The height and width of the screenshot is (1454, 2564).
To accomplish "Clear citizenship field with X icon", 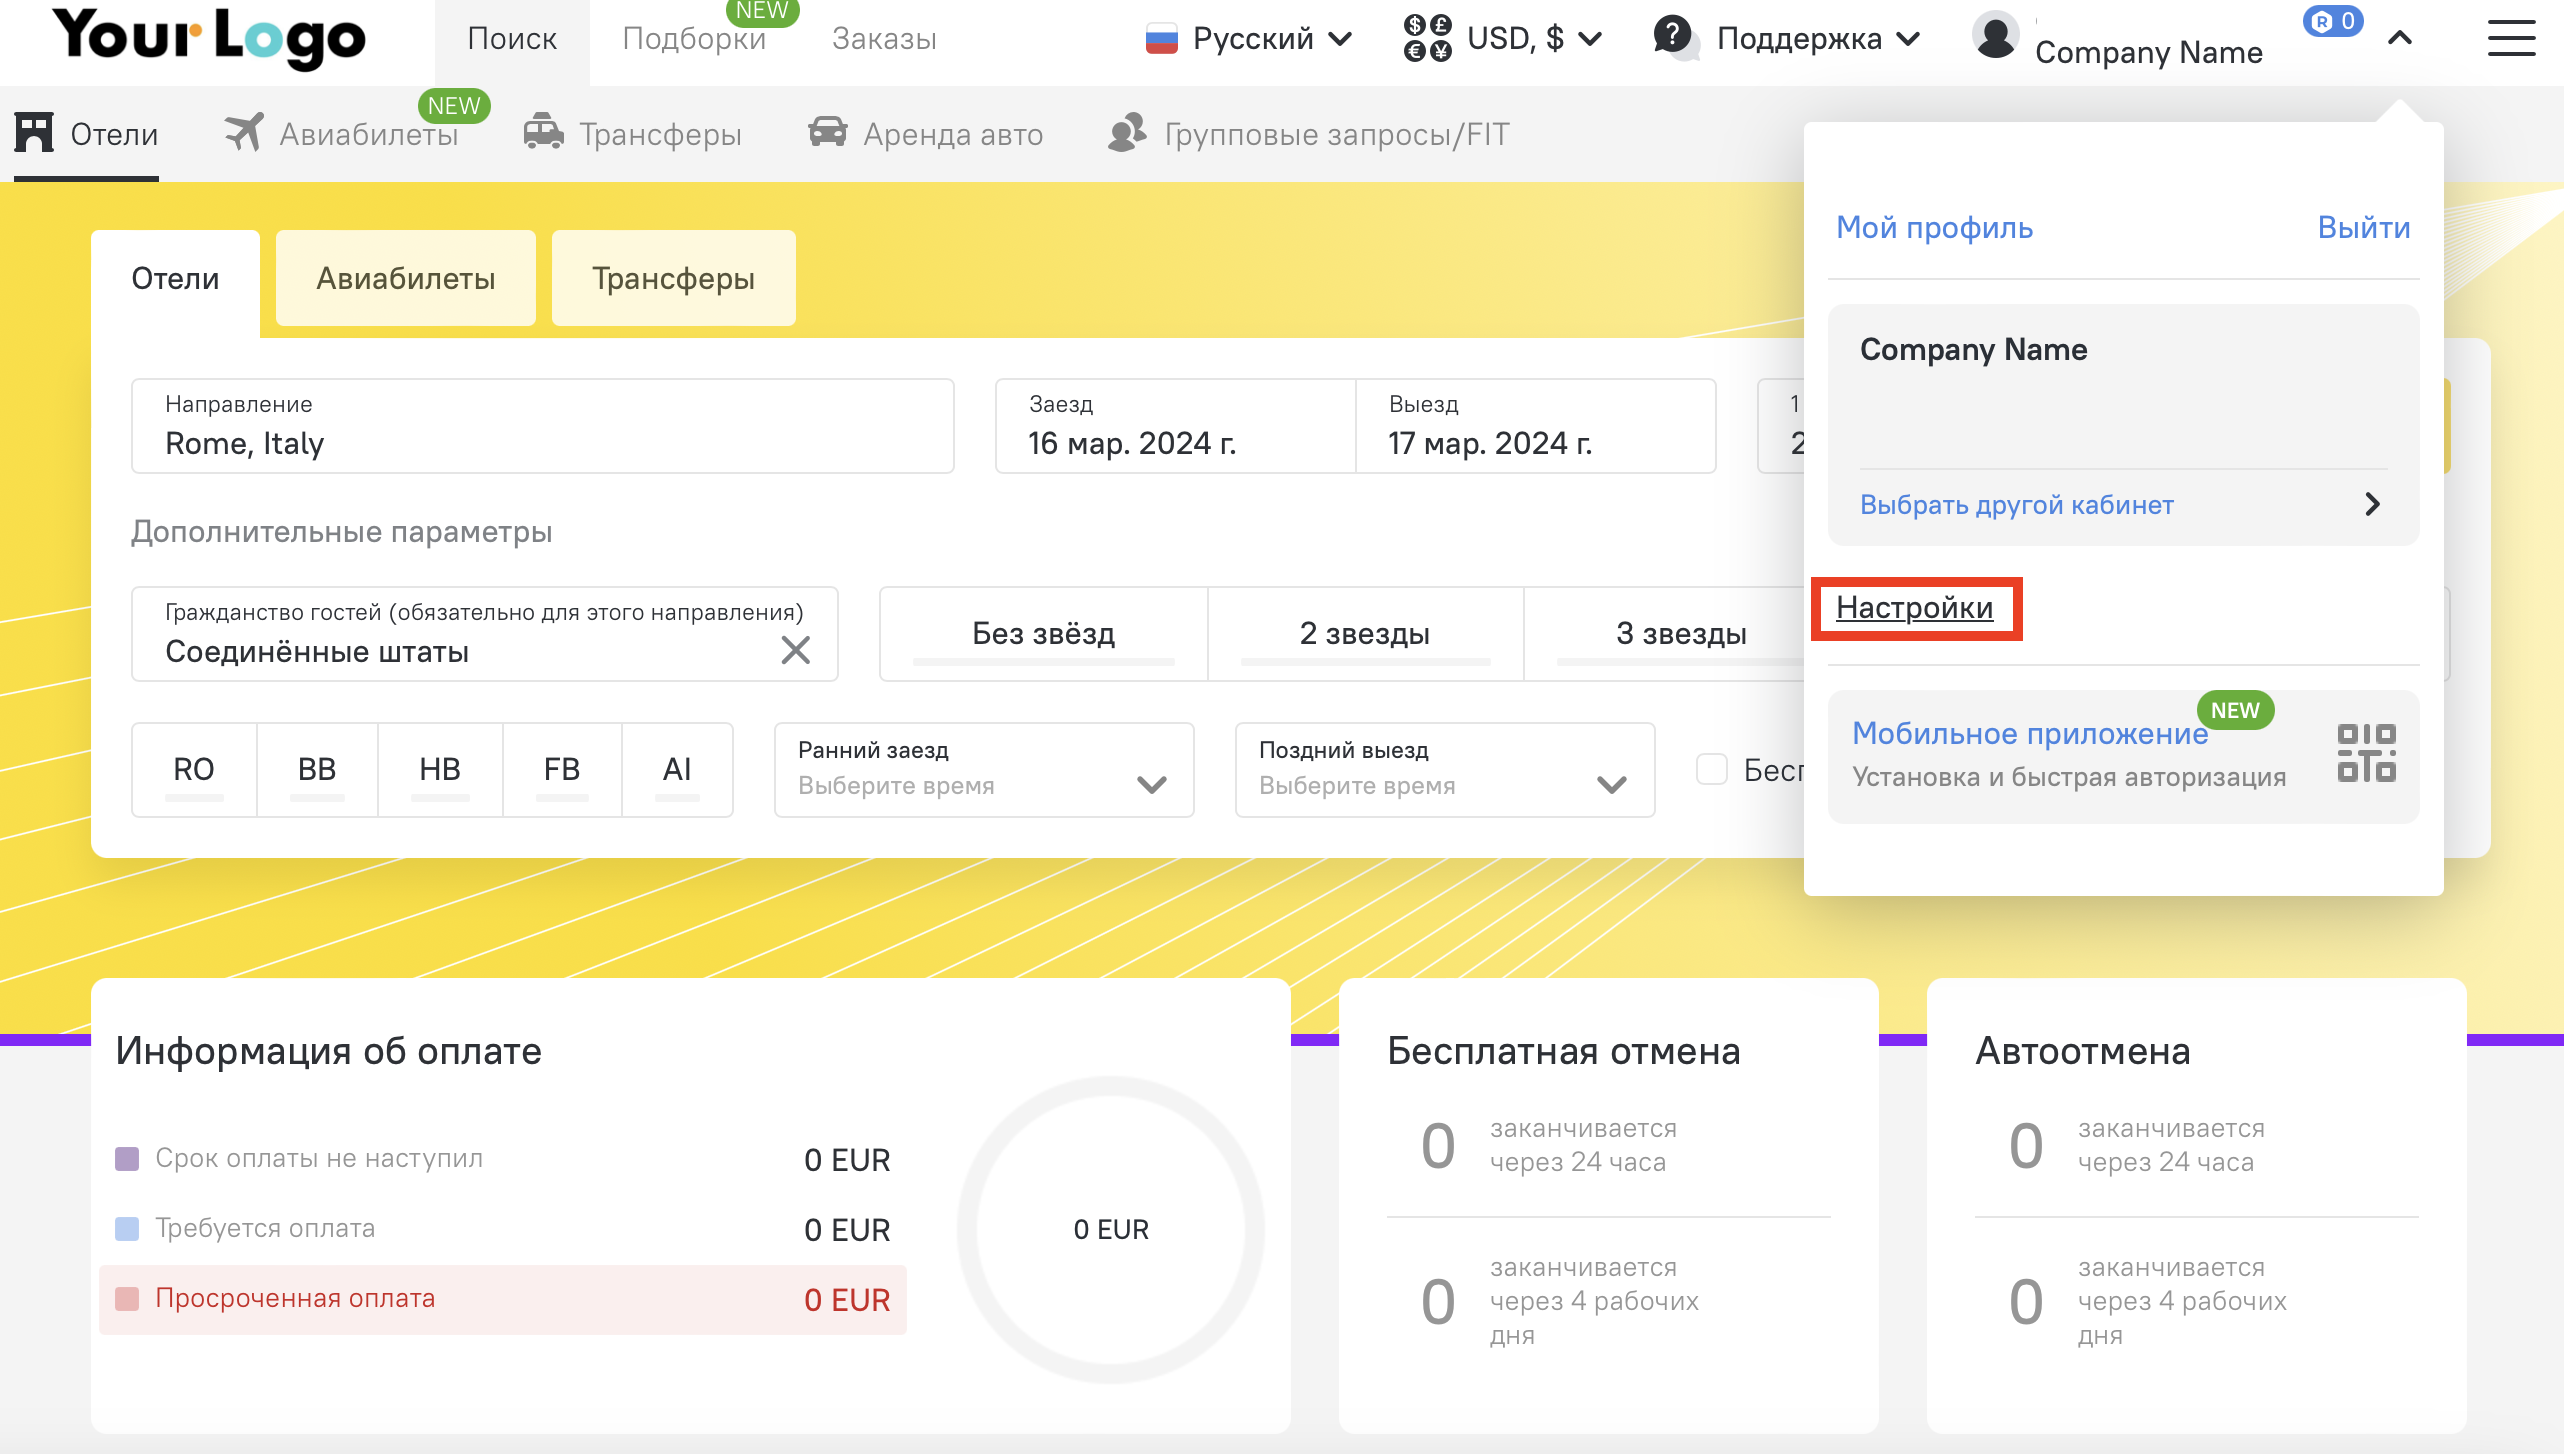I will pyautogui.click(x=795, y=650).
